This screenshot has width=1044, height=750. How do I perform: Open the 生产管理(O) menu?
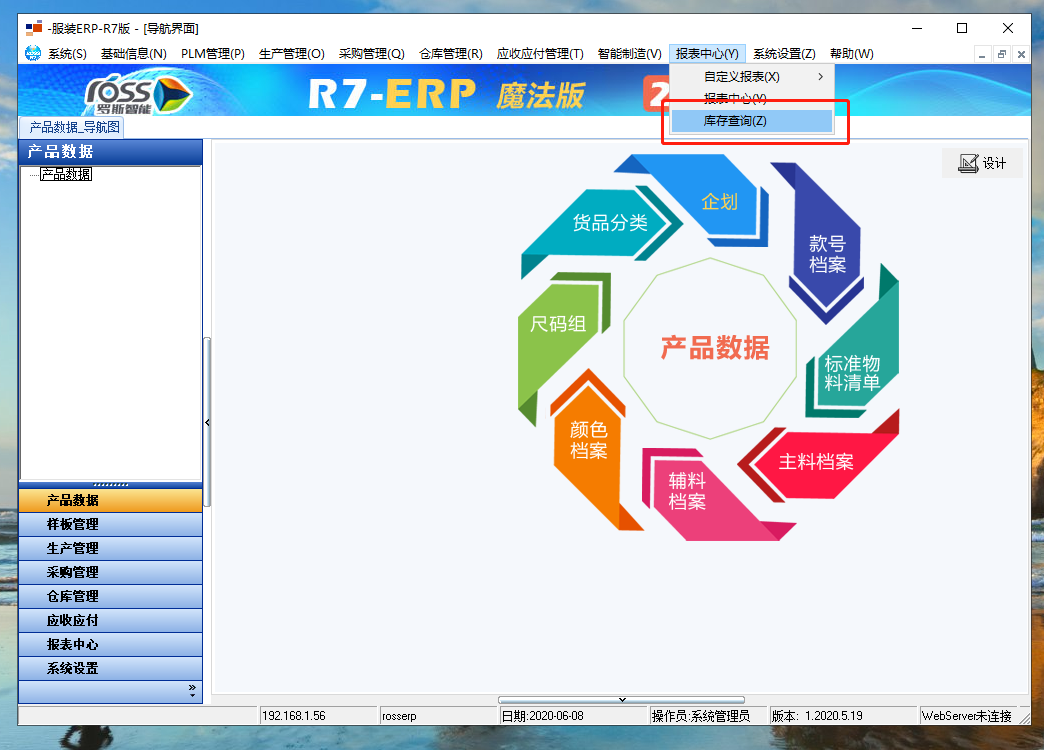291,54
